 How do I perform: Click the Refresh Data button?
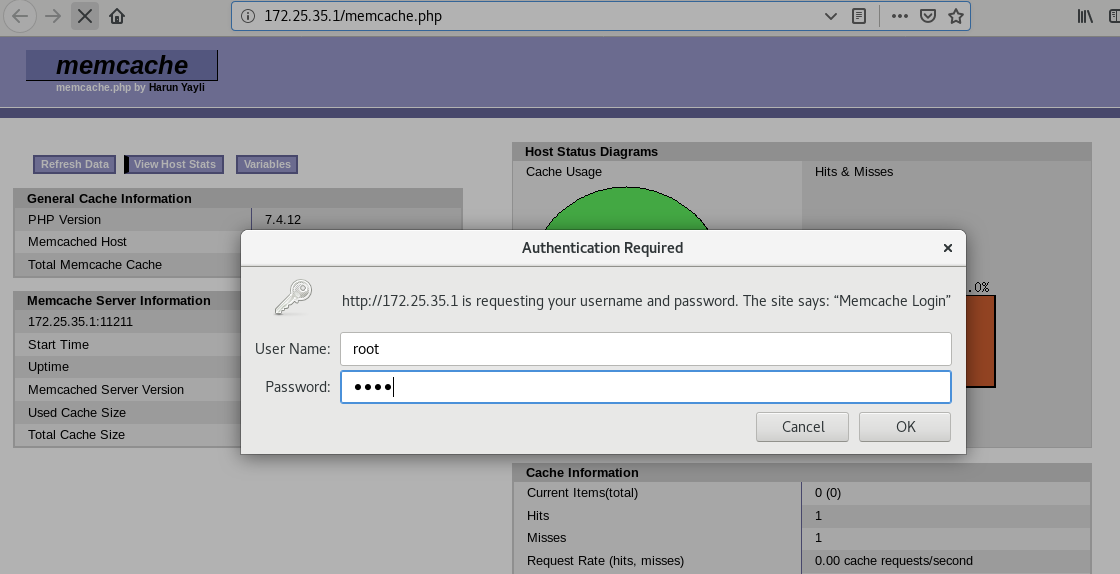(x=75, y=164)
